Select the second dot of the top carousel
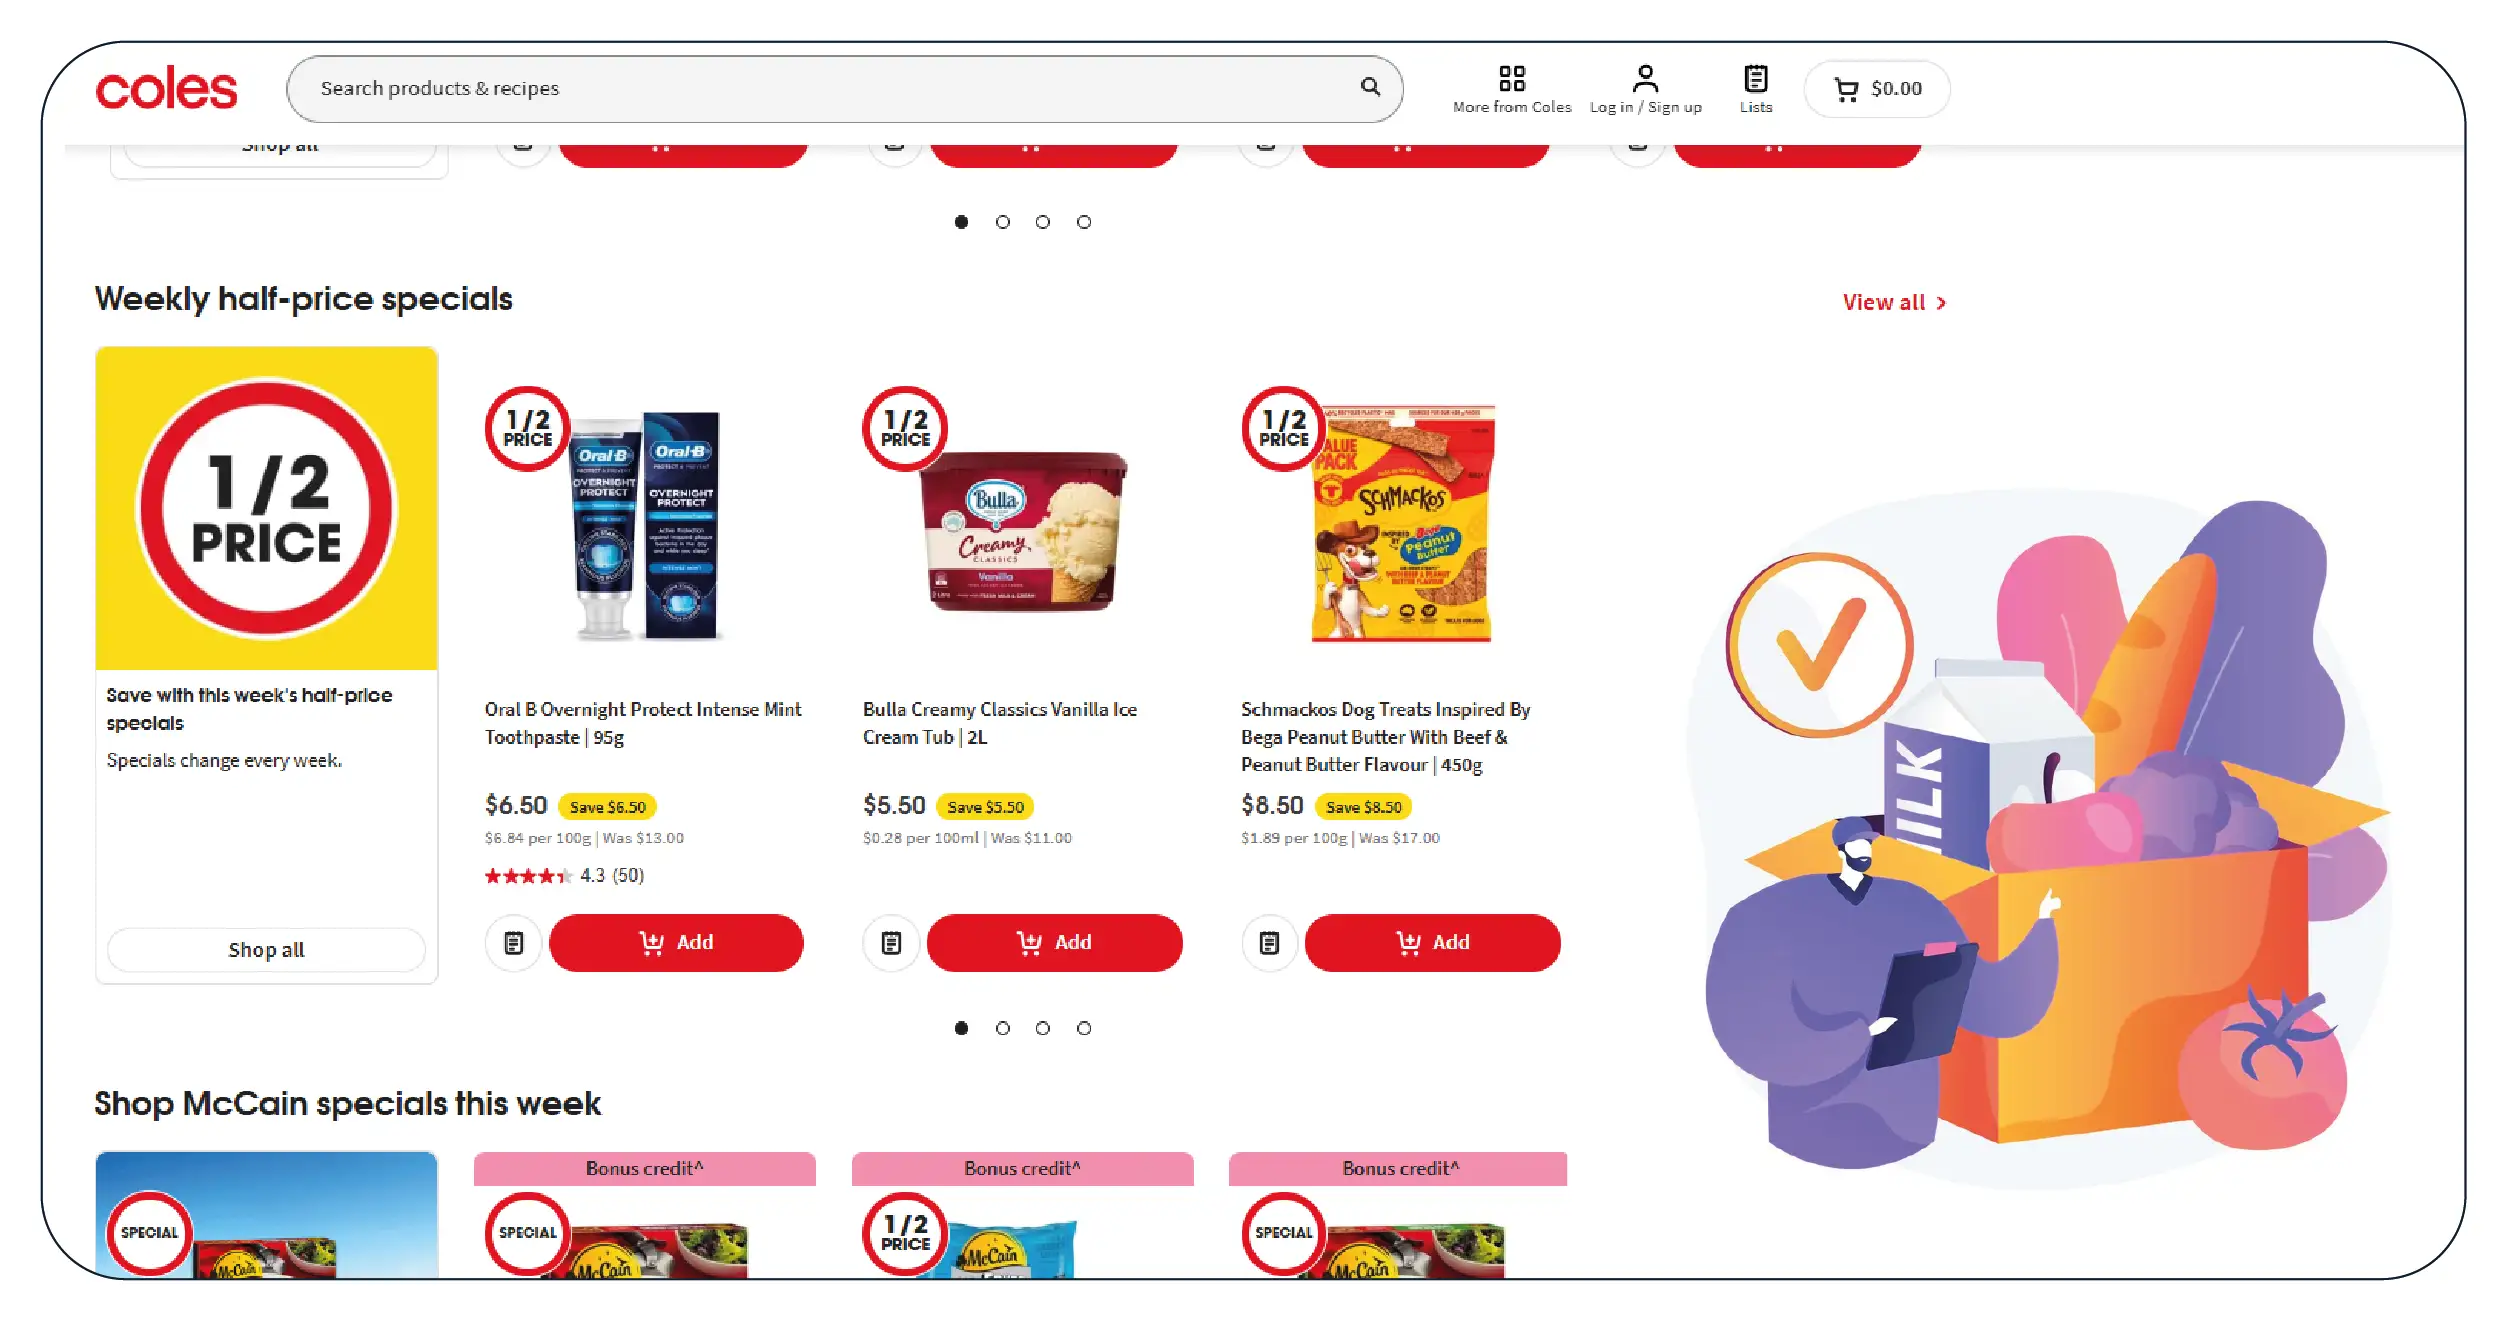 click(1002, 222)
